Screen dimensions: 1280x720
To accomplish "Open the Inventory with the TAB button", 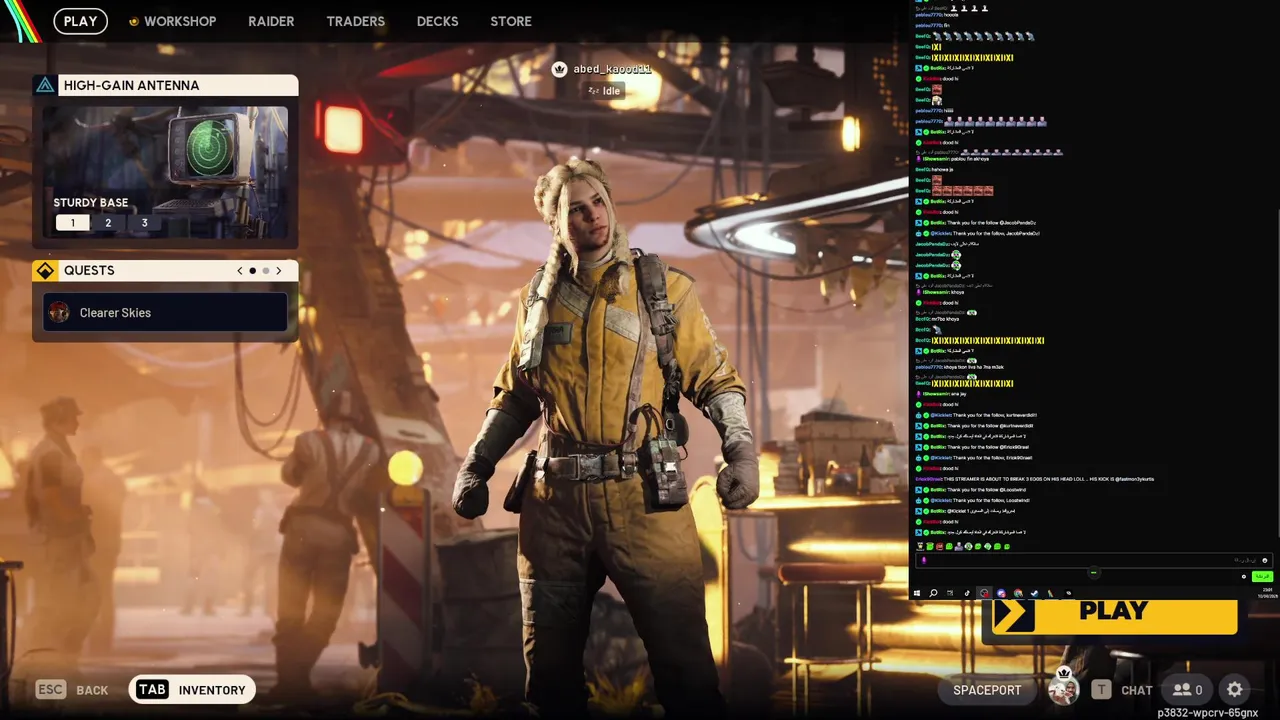I will pos(192,689).
